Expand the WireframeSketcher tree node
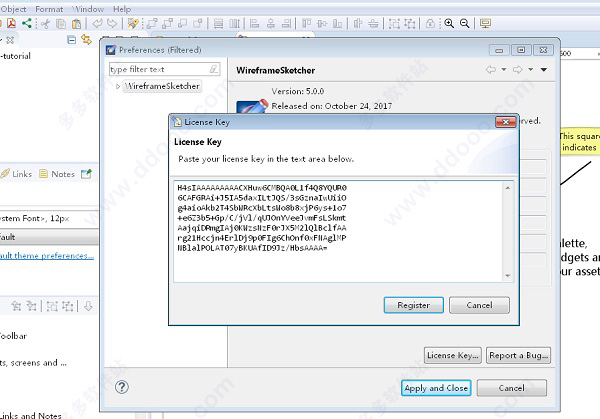600x419 pixels. tap(118, 86)
